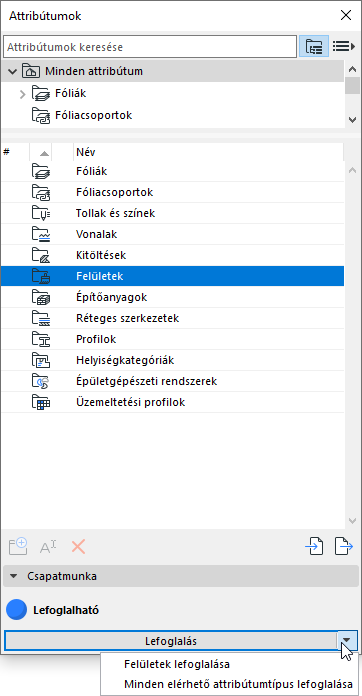Click the sort arrow column header

(41, 152)
